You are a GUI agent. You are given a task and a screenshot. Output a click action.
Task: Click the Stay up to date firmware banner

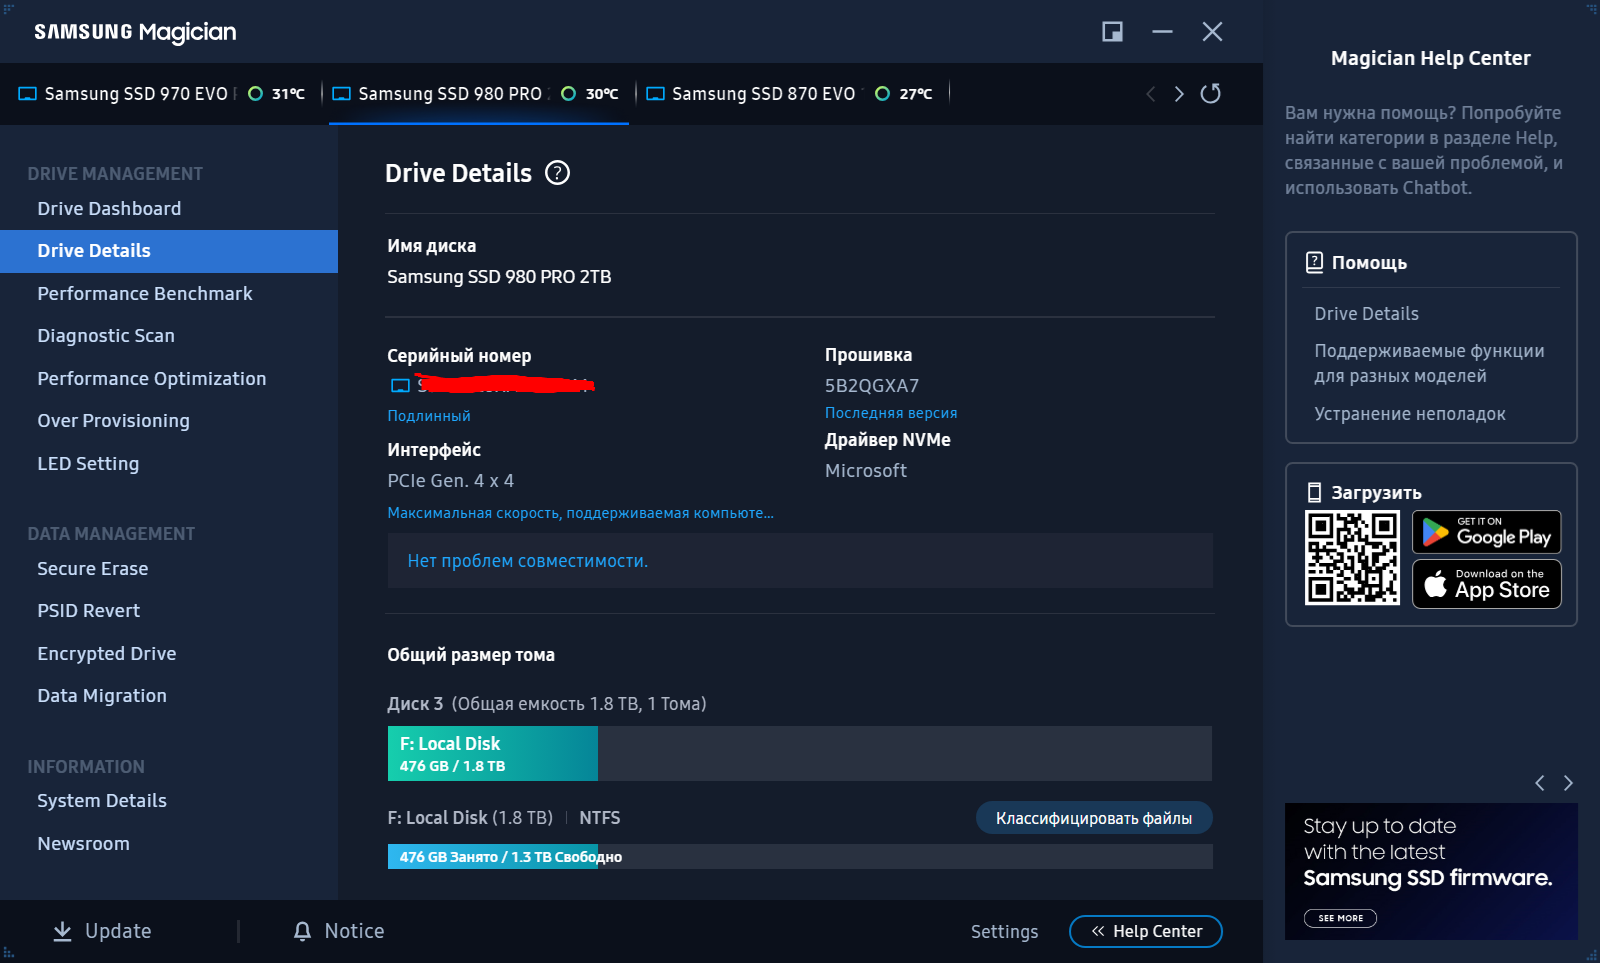click(1431, 871)
